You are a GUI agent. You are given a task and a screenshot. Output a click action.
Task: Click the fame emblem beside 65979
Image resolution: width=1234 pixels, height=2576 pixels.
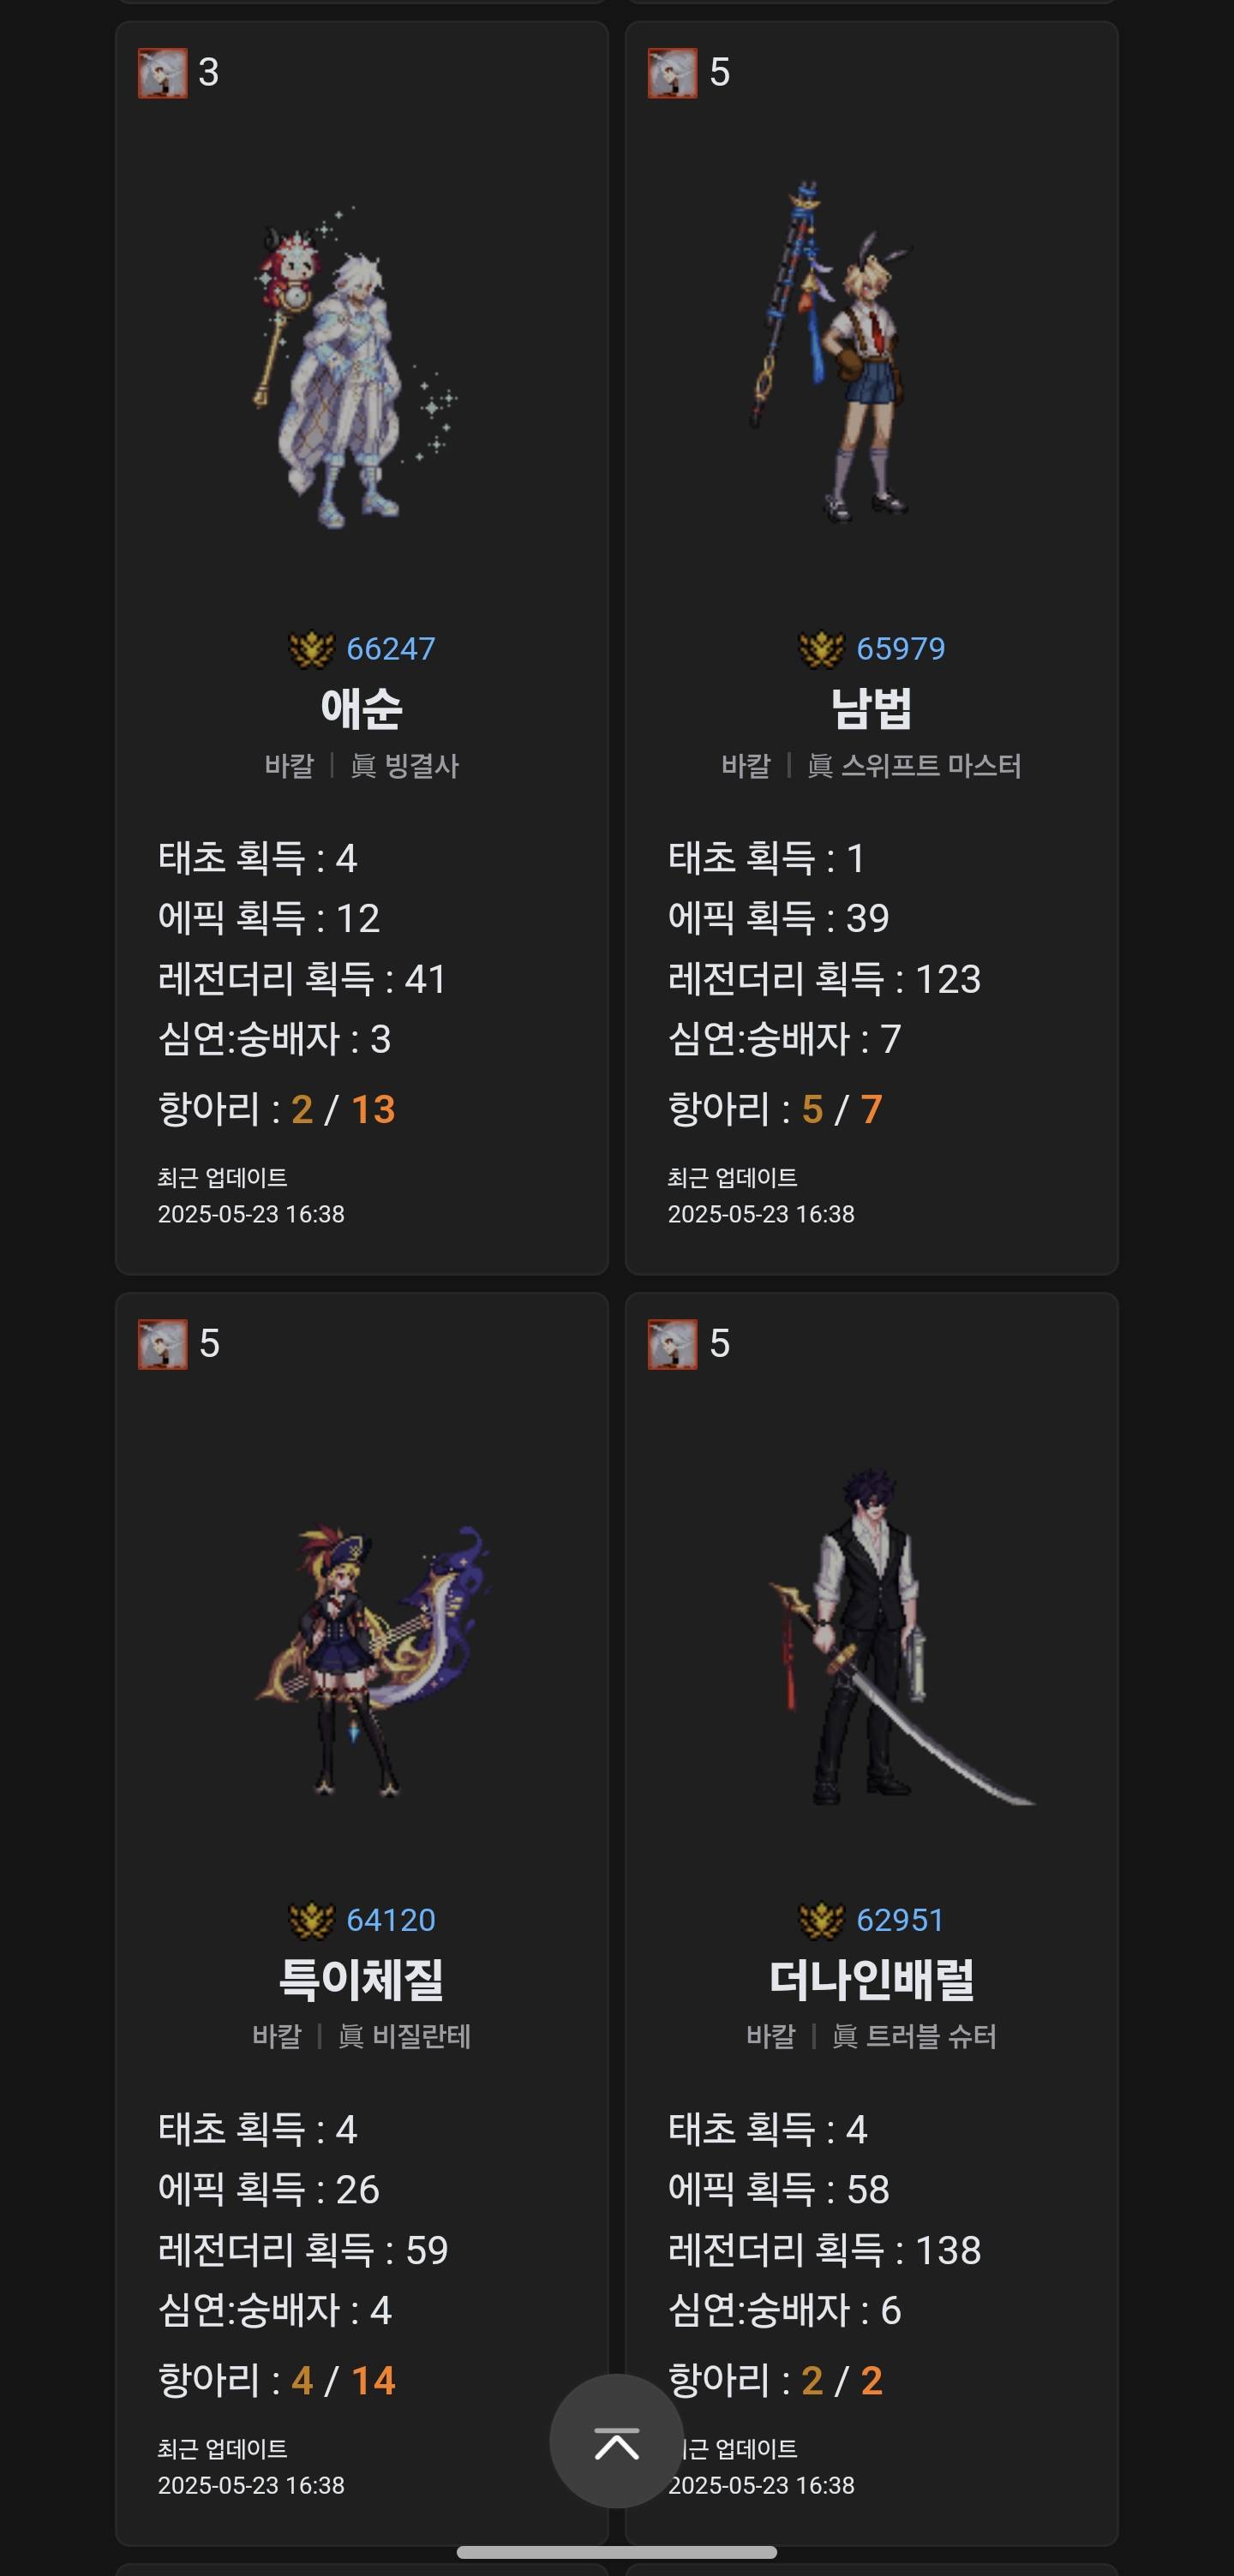coord(821,649)
